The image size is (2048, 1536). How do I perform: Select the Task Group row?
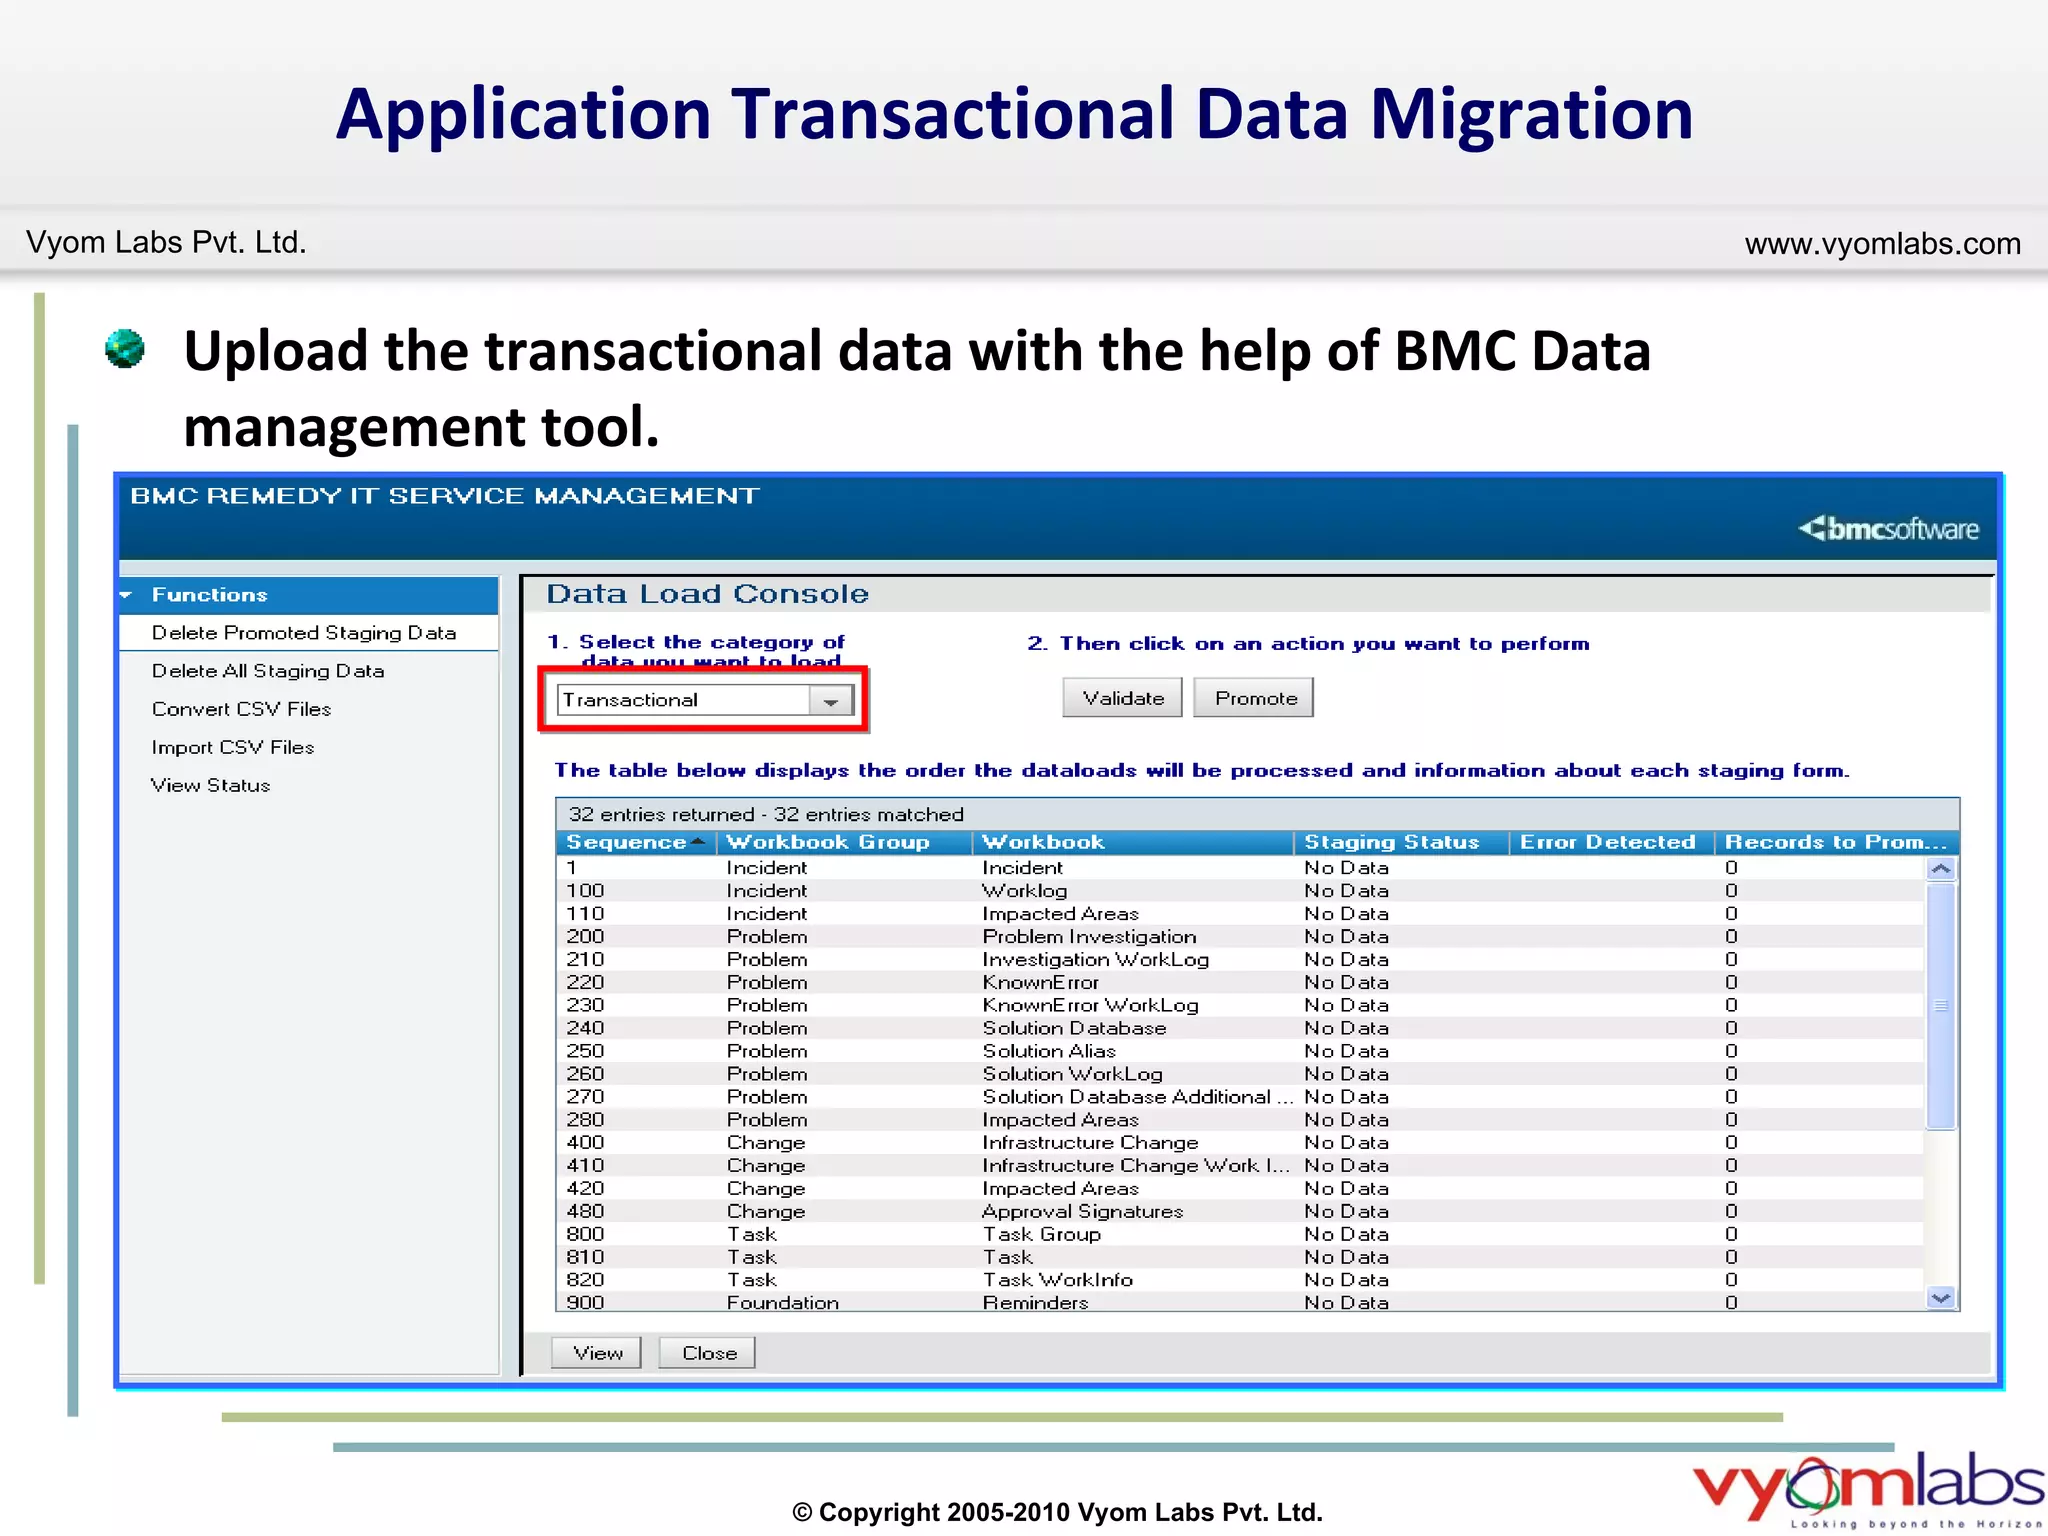point(1240,1235)
